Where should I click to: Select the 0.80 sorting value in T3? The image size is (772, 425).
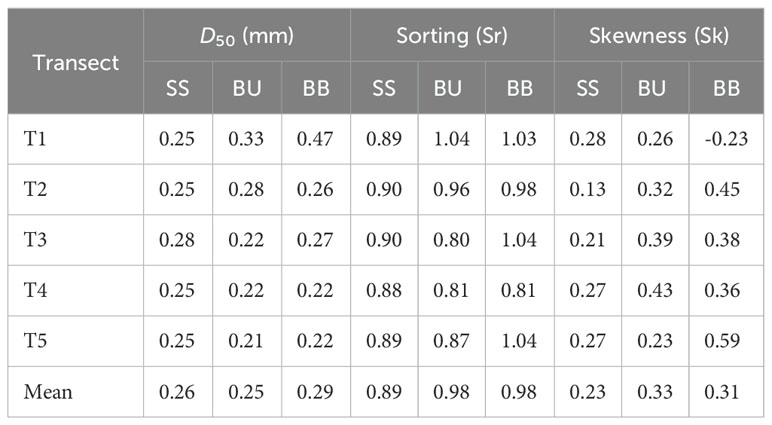(x=451, y=240)
